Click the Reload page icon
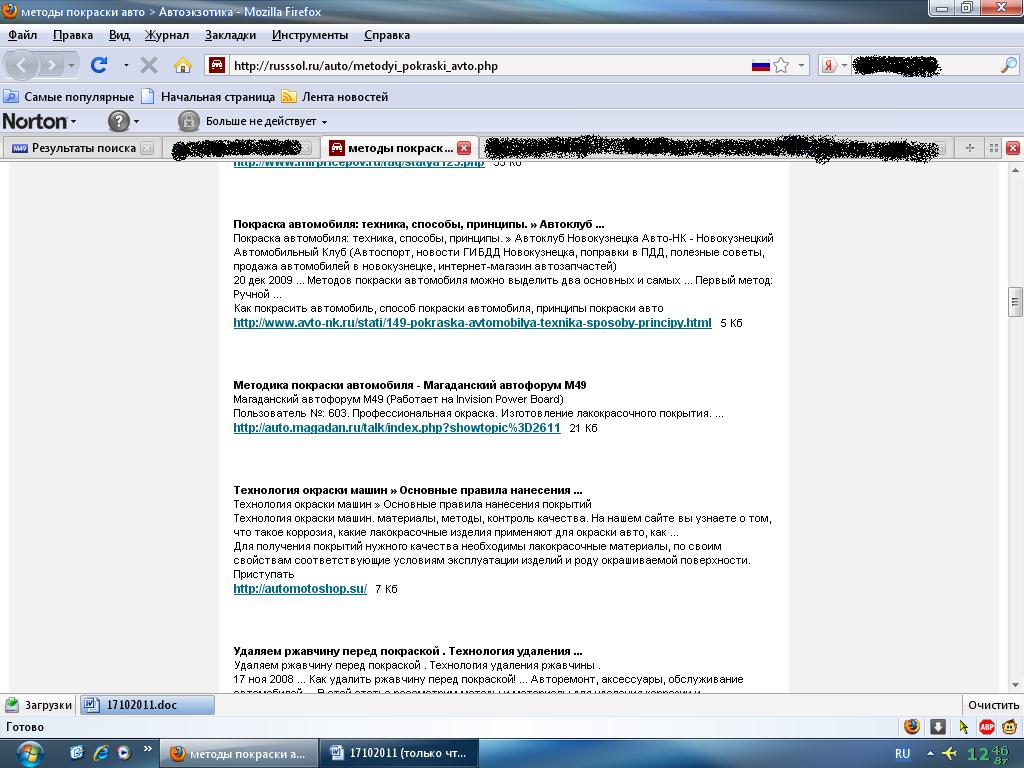Viewport: 1024px width, 768px height. (x=98, y=65)
